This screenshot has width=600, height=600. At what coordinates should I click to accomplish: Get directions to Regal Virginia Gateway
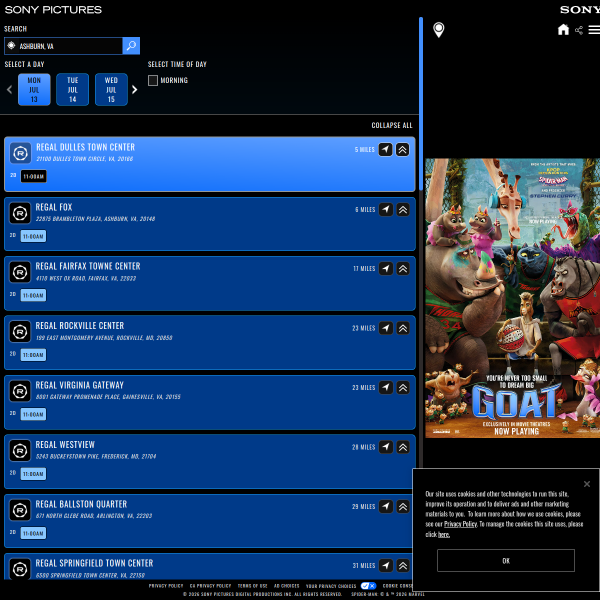386,387
